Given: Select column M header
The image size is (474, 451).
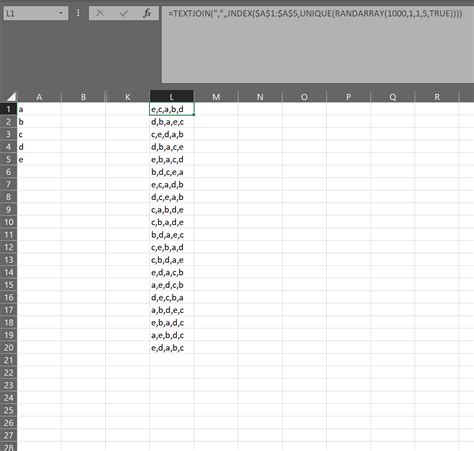Looking at the screenshot, I should pos(216,97).
